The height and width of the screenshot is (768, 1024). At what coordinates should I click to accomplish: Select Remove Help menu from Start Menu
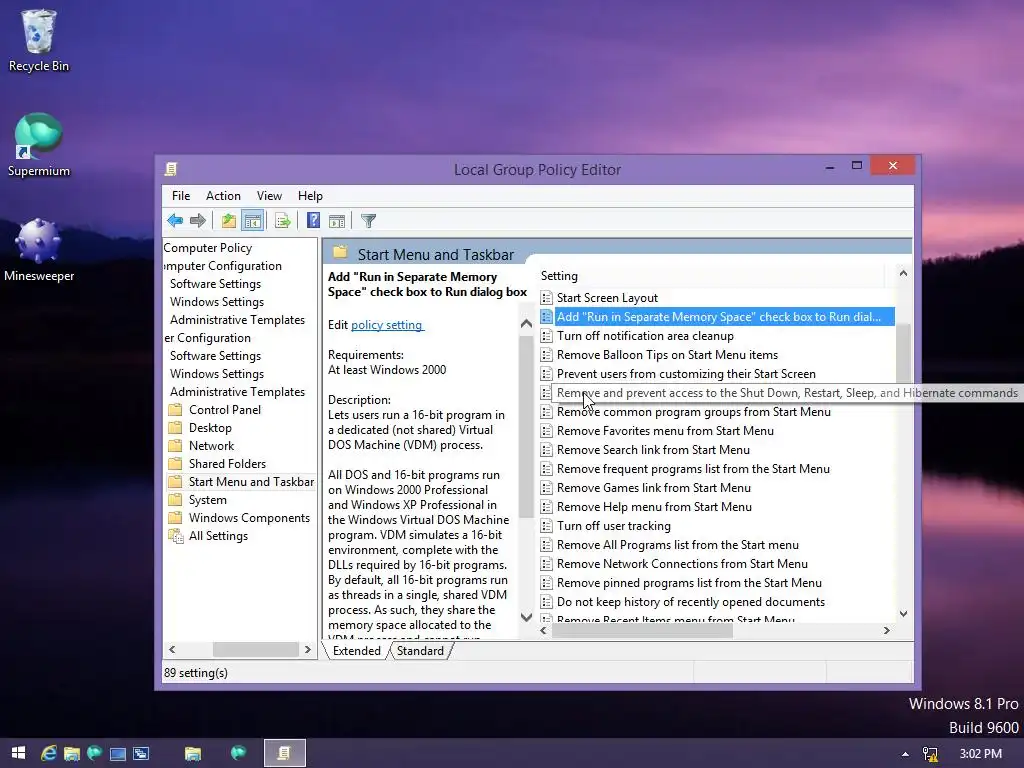(x=654, y=507)
